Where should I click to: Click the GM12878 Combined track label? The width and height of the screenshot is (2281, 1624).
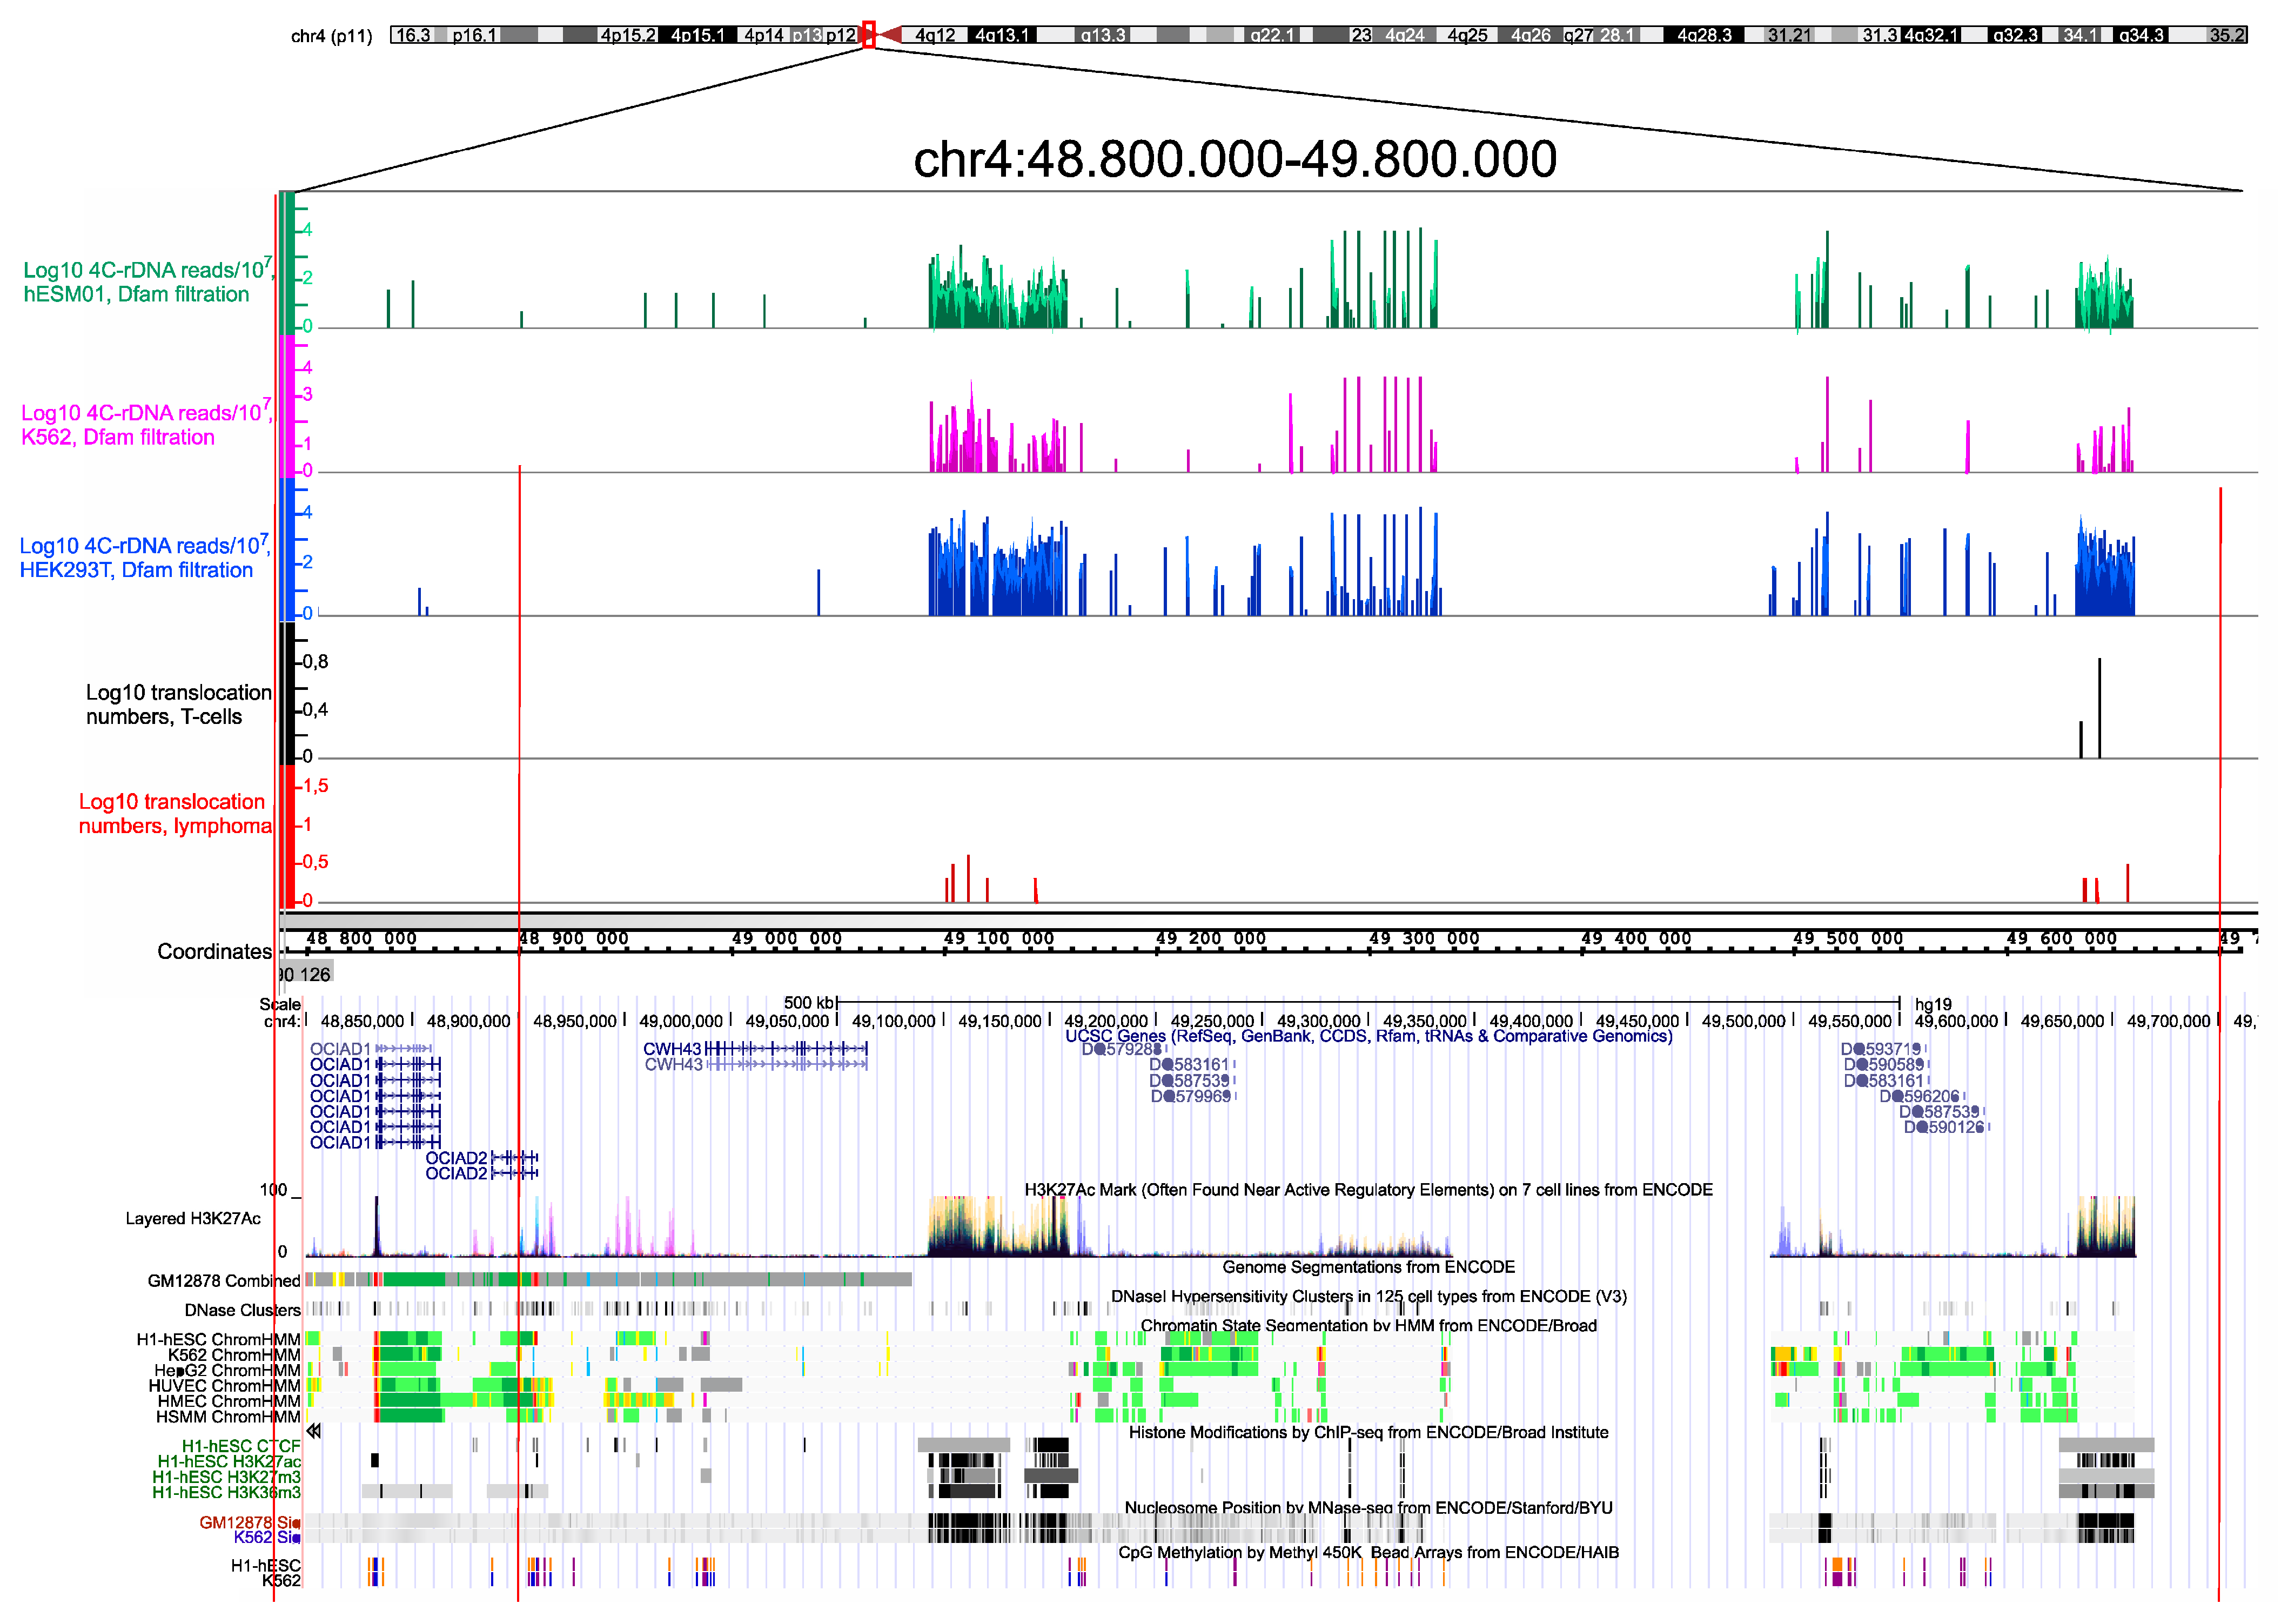point(223,1281)
